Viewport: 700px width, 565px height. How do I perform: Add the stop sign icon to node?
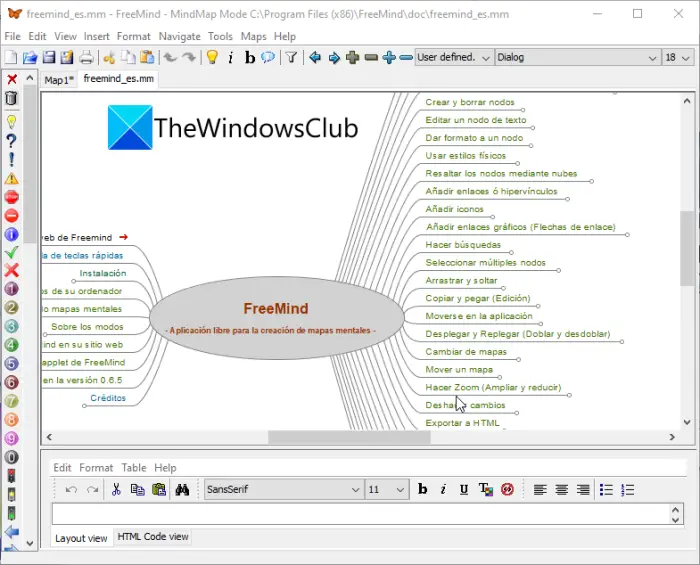(x=12, y=197)
